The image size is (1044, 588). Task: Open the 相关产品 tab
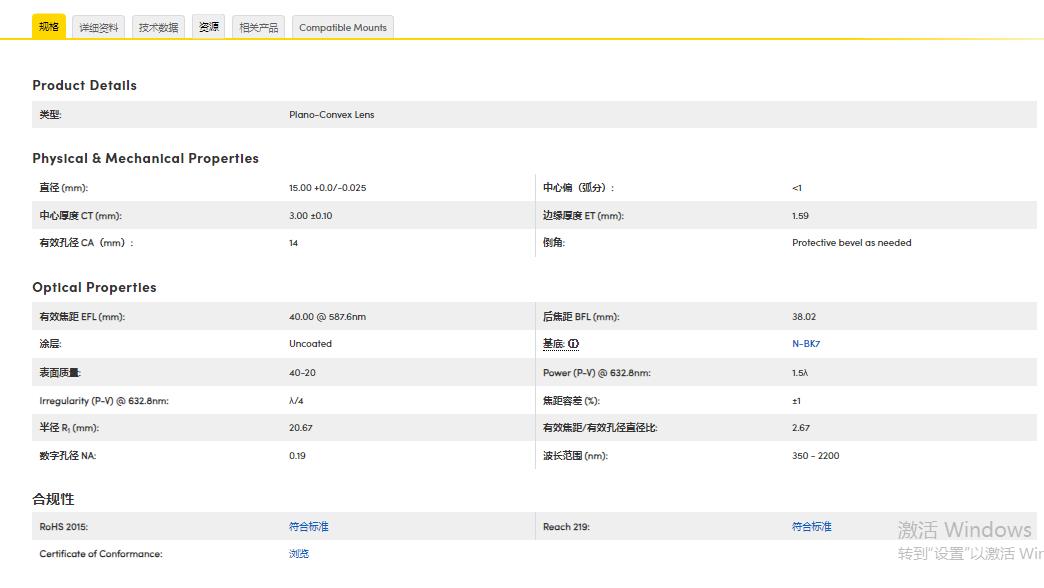[x=258, y=28]
